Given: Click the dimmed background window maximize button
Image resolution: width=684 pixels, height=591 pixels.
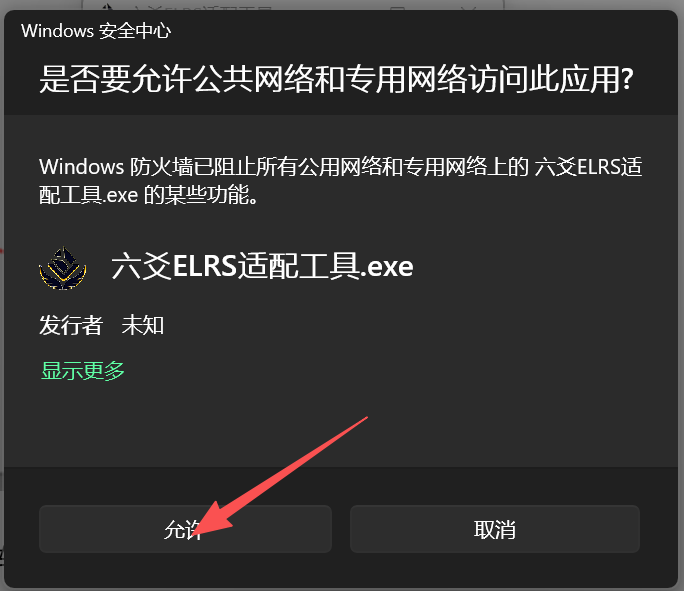Looking at the screenshot, I should click(x=397, y=7).
